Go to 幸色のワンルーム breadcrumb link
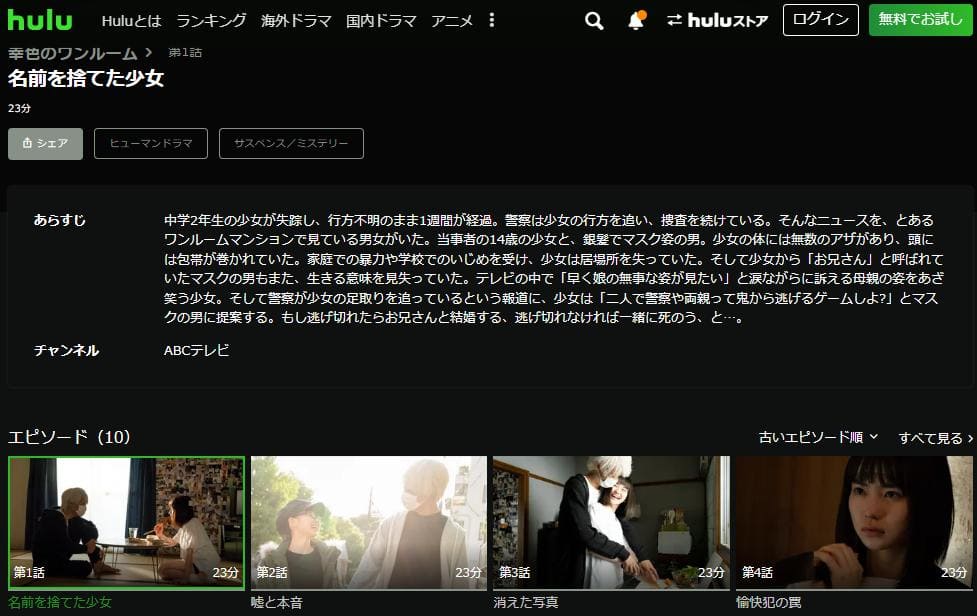 pos(72,53)
